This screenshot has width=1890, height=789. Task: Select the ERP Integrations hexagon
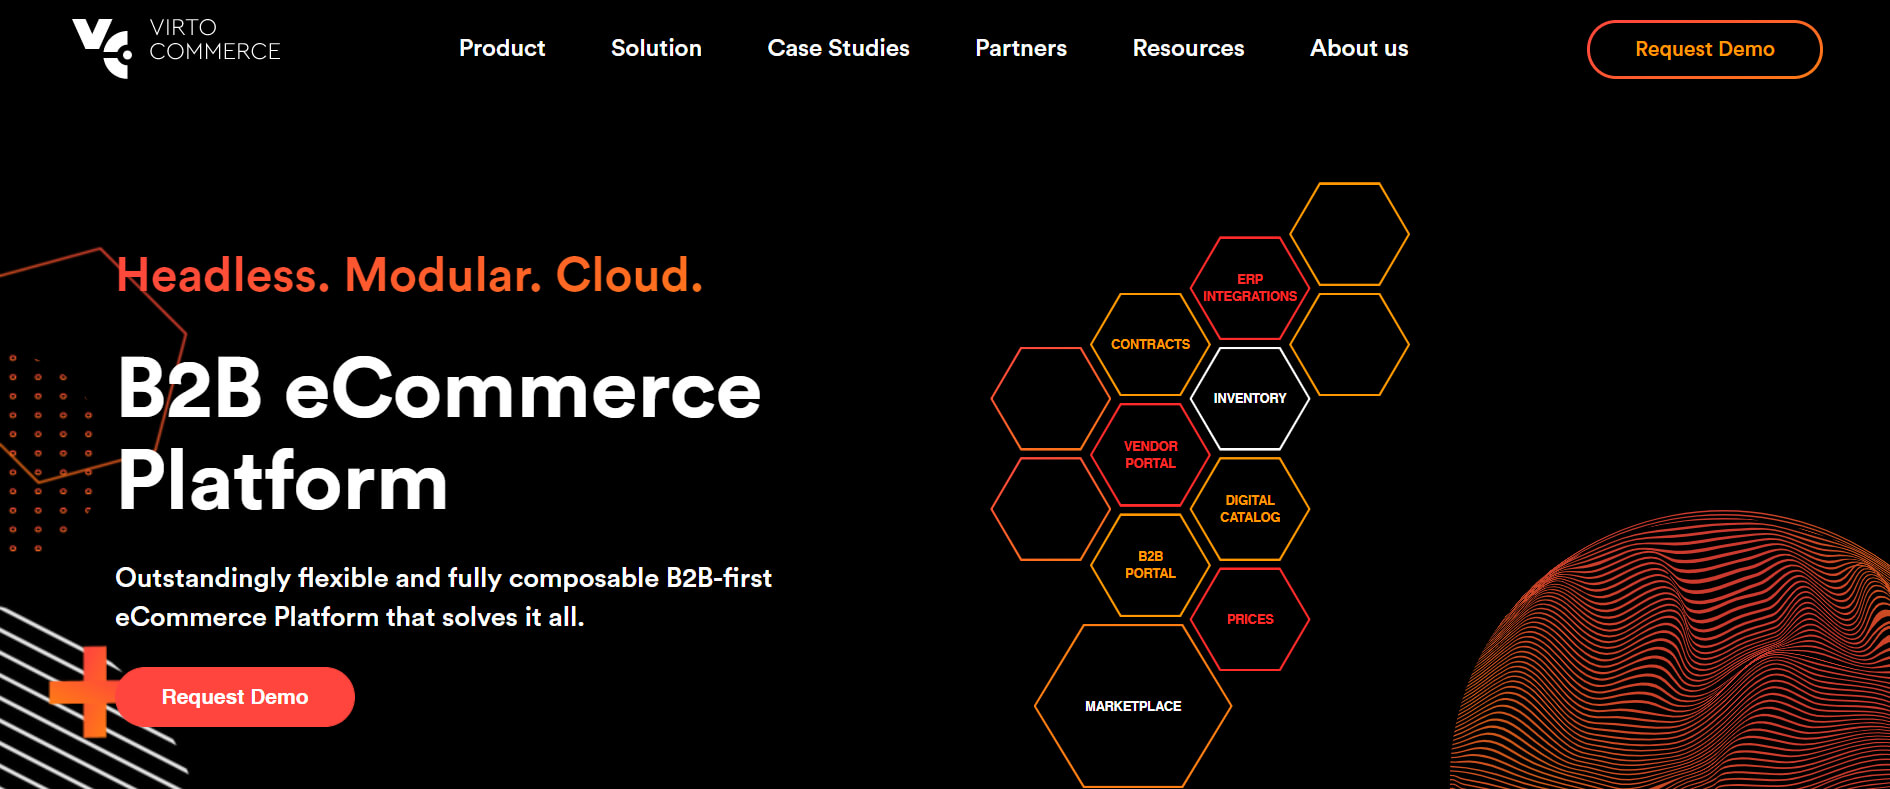pyautogui.click(x=1250, y=288)
